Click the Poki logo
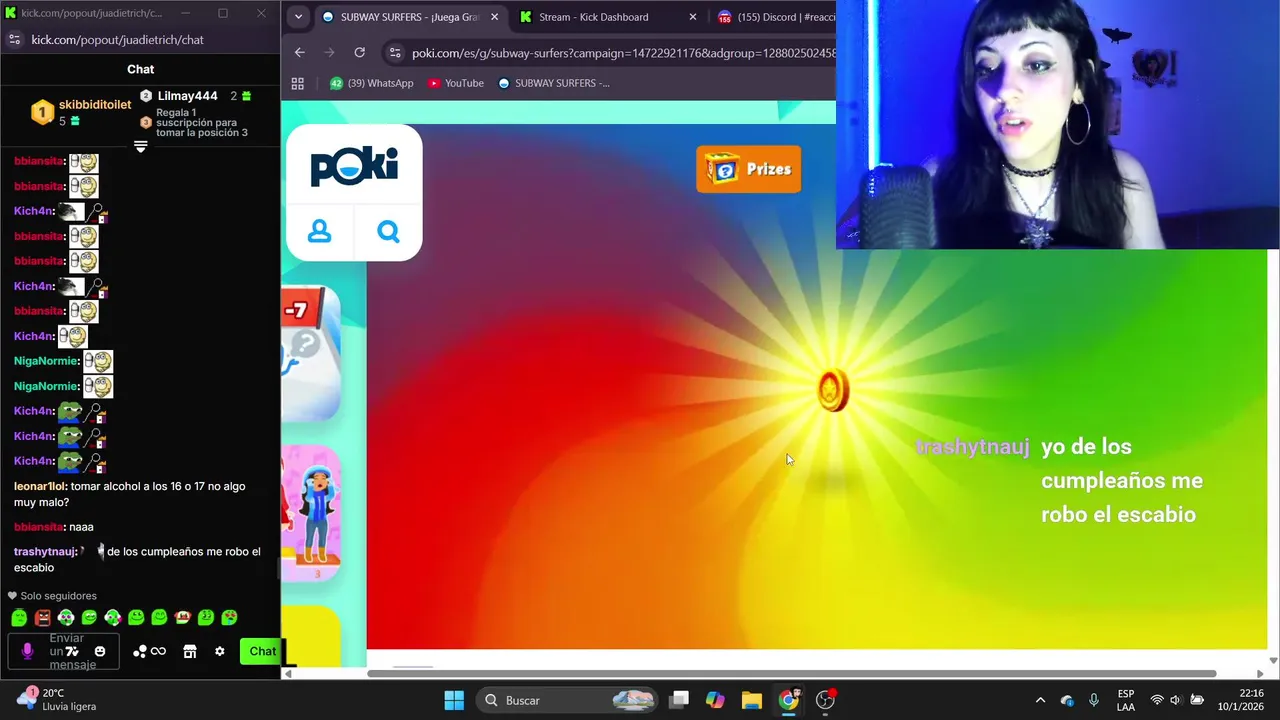 click(354, 166)
